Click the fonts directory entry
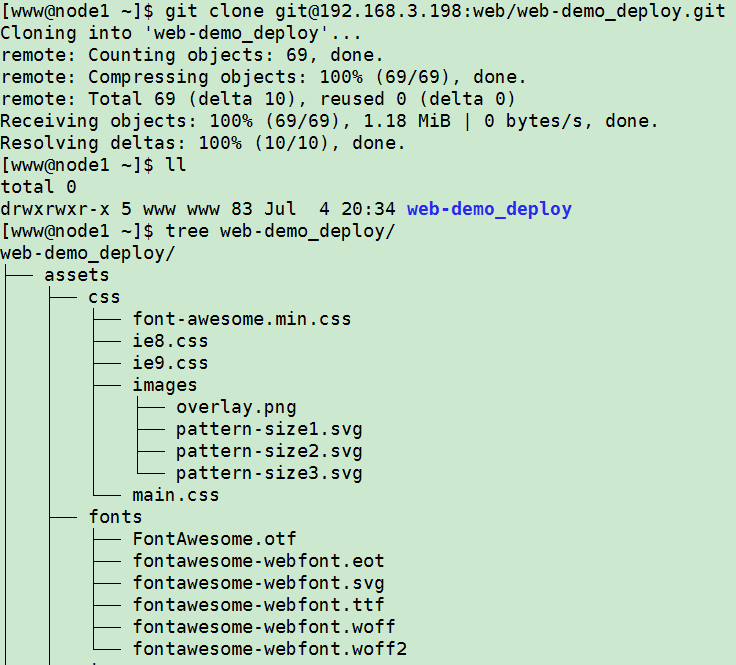This screenshot has width=736, height=665. pos(115,517)
